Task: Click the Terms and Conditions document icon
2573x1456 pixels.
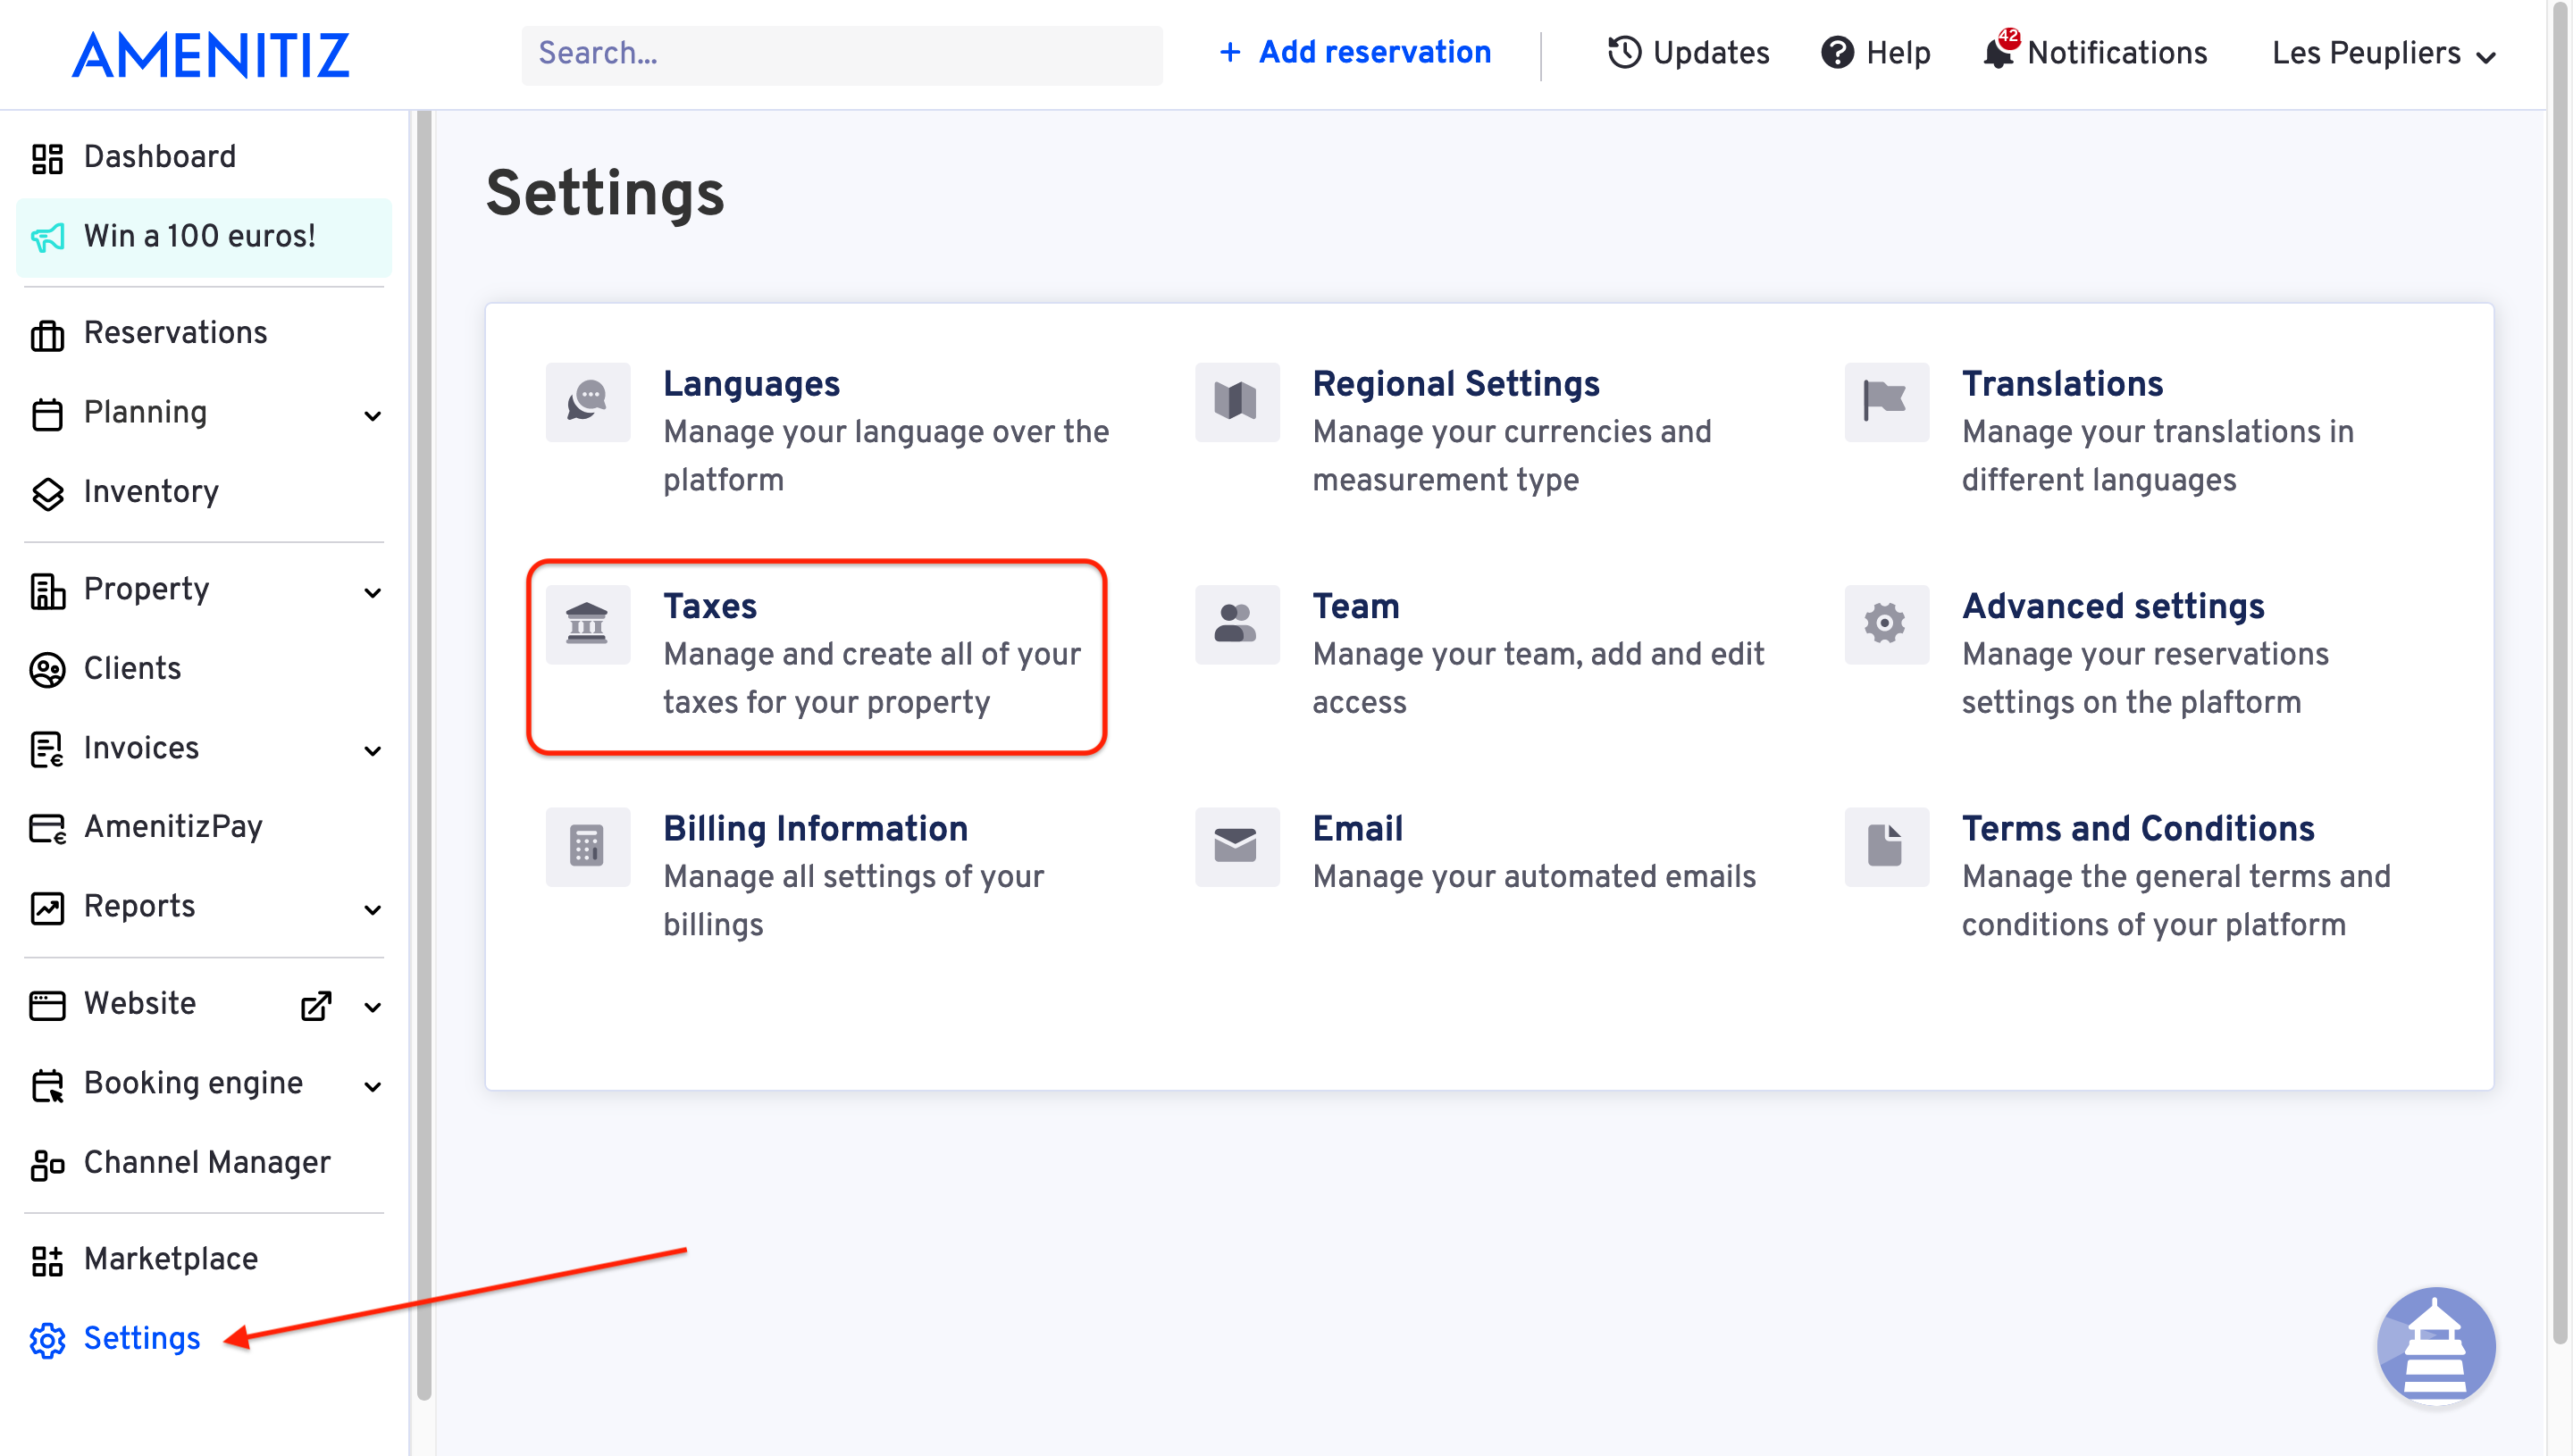Action: [x=1886, y=846]
